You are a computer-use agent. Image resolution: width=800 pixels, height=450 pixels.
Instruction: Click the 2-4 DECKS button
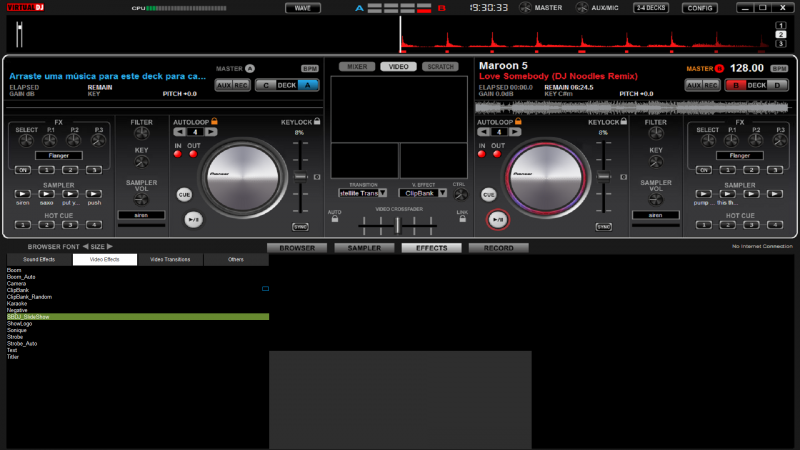click(651, 8)
